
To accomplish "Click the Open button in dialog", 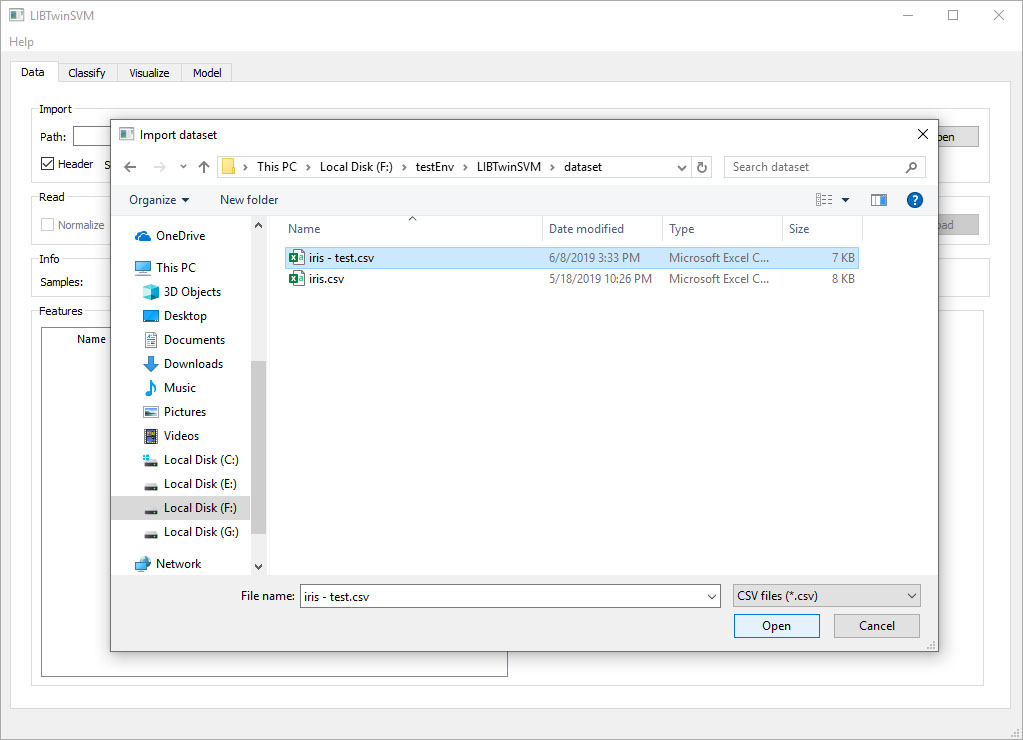I will coord(776,626).
